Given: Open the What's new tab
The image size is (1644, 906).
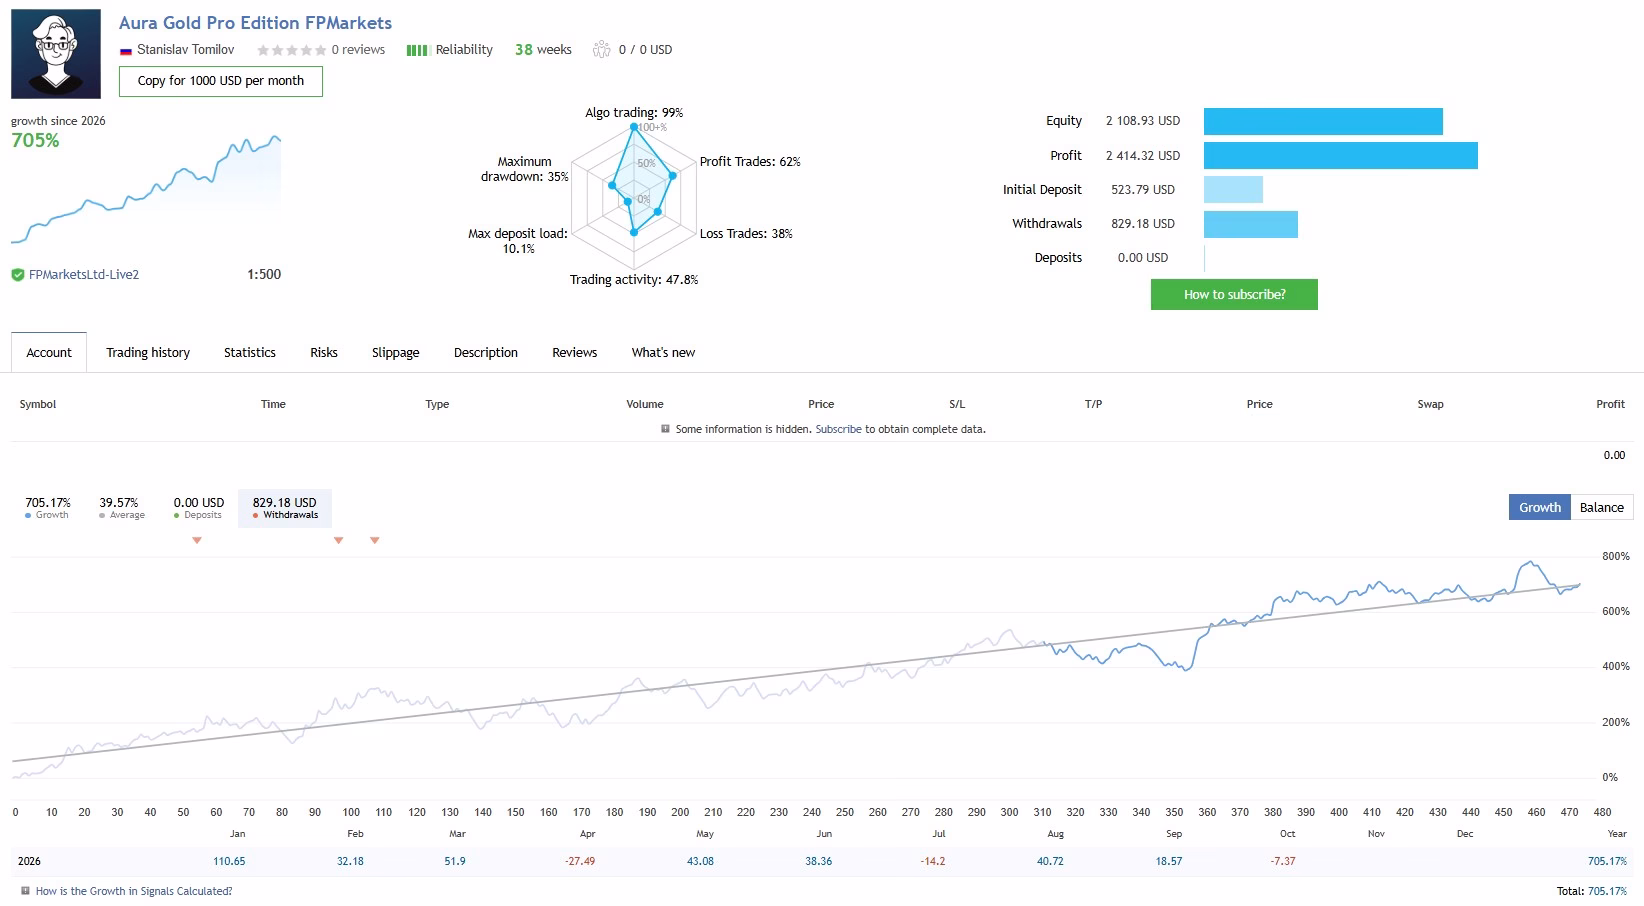Looking at the screenshot, I should (663, 352).
